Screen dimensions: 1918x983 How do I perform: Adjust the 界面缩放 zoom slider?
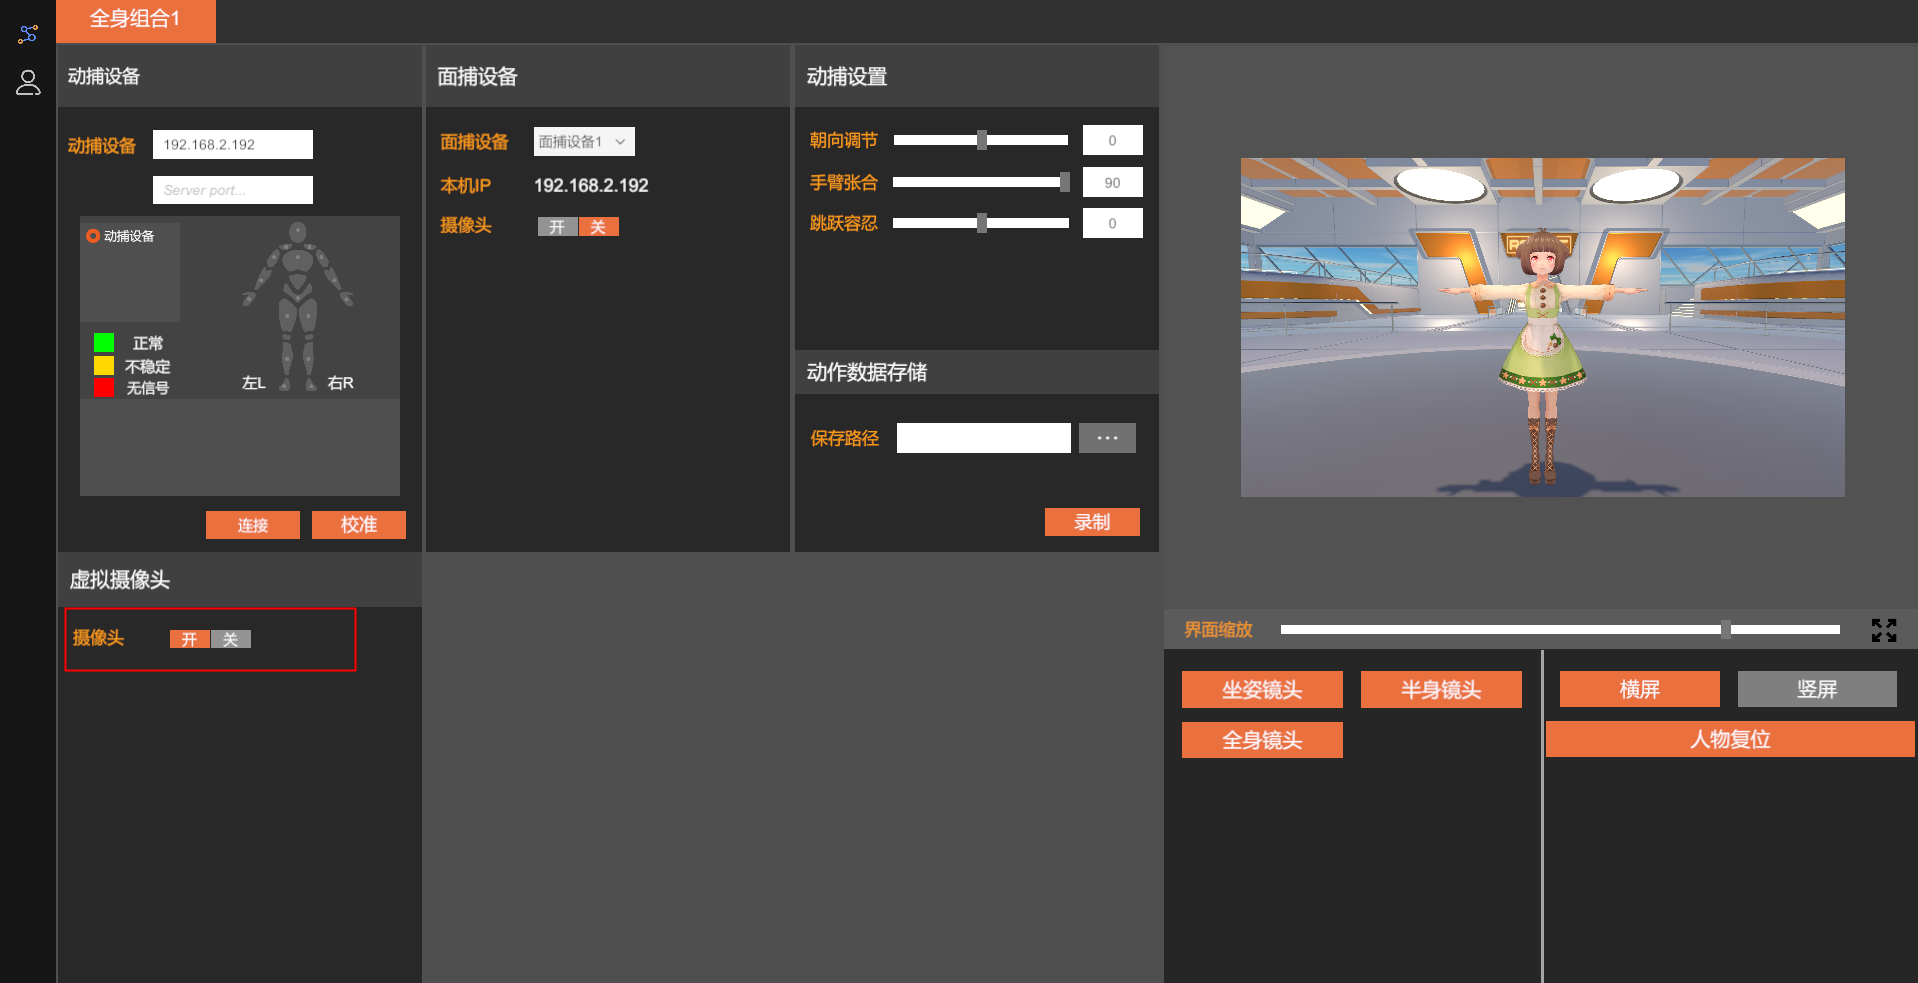click(x=1726, y=629)
